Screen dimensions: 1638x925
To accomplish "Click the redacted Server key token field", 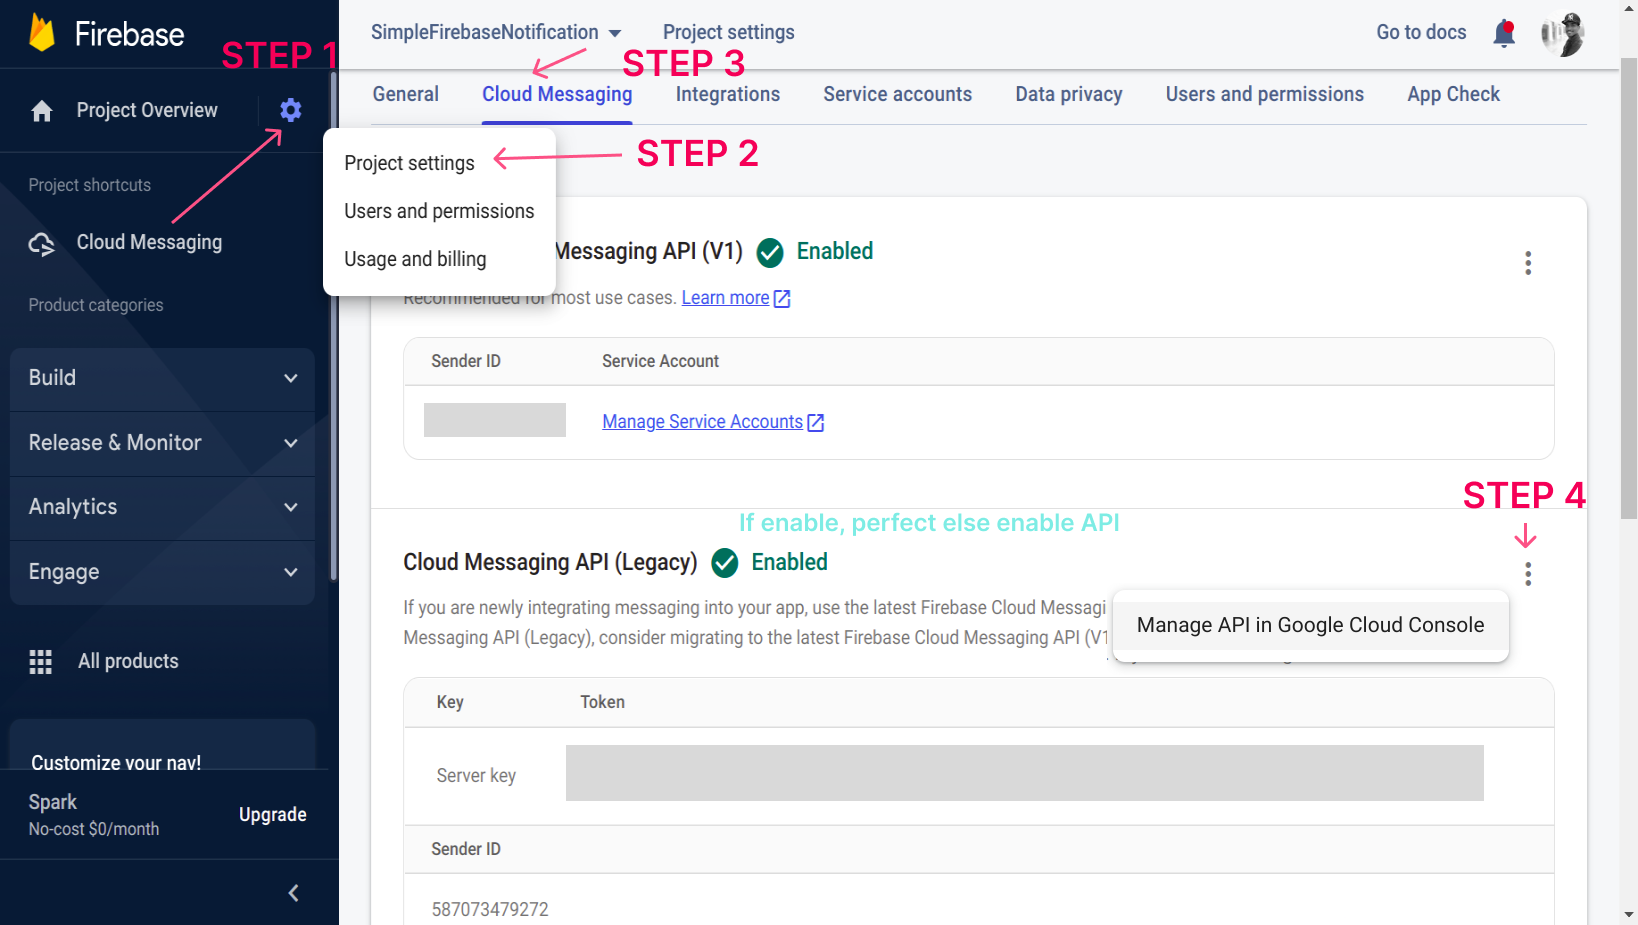I will (1025, 773).
